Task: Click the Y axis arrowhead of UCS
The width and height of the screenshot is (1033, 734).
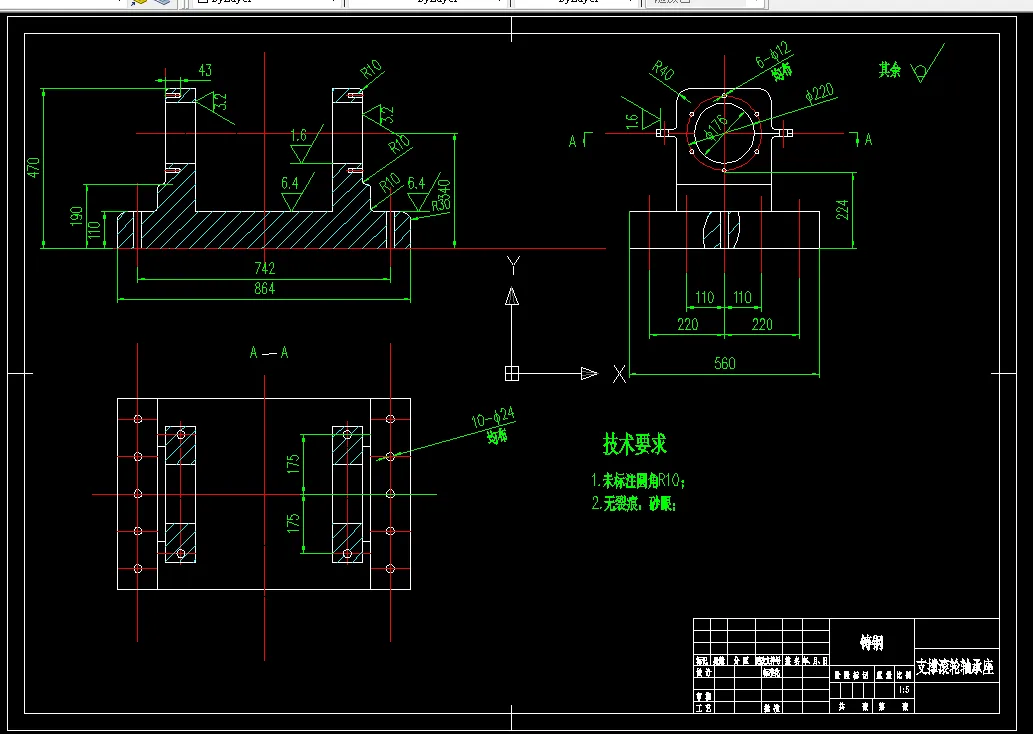Action: pos(512,296)
